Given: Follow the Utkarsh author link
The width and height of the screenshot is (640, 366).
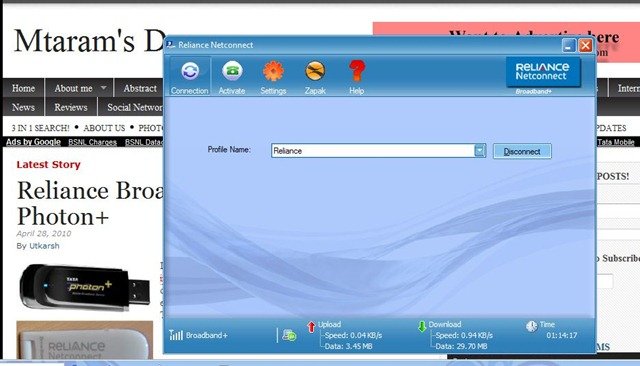Looking at the screenshot, I should (x=44, y=246).
